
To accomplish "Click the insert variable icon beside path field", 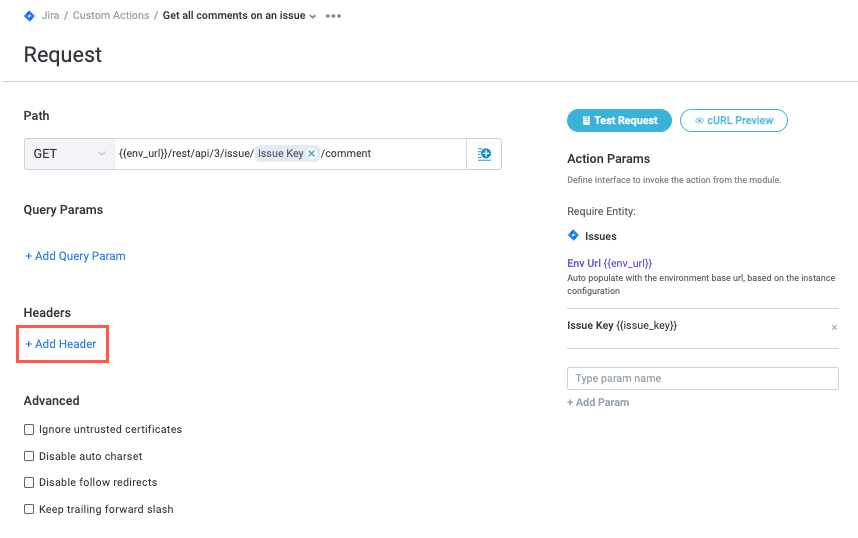I will coord(484,154).
